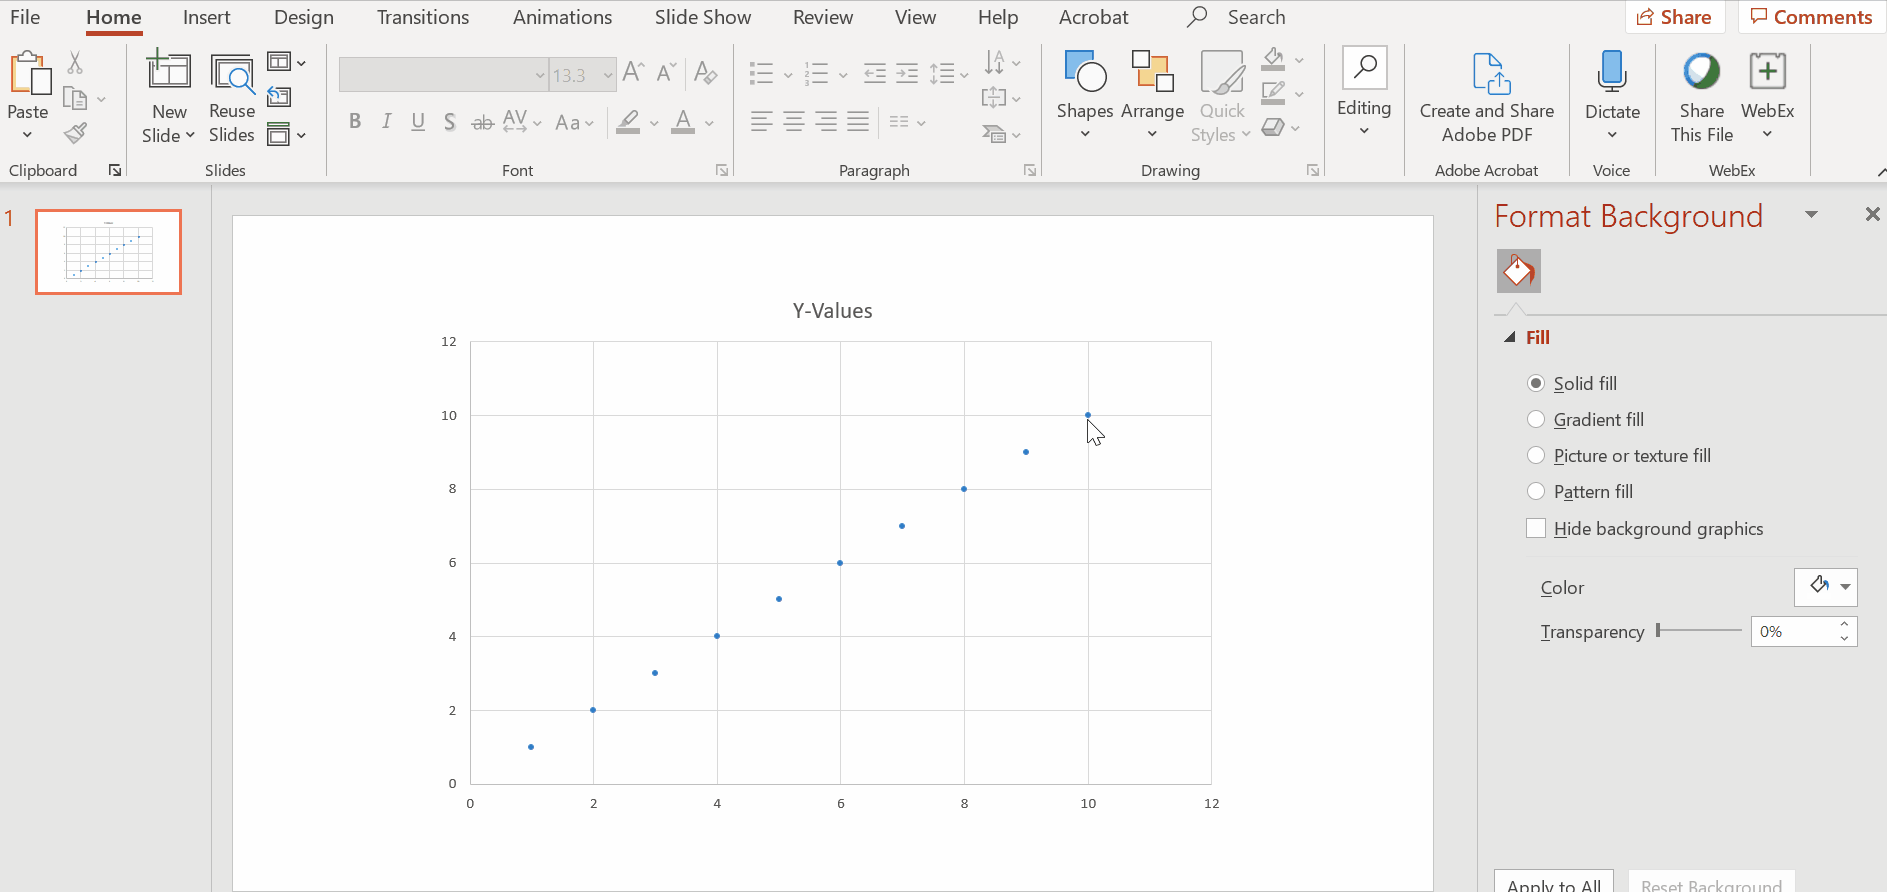
Task: Click the Shapes gallery icon
Action: 1085,72
